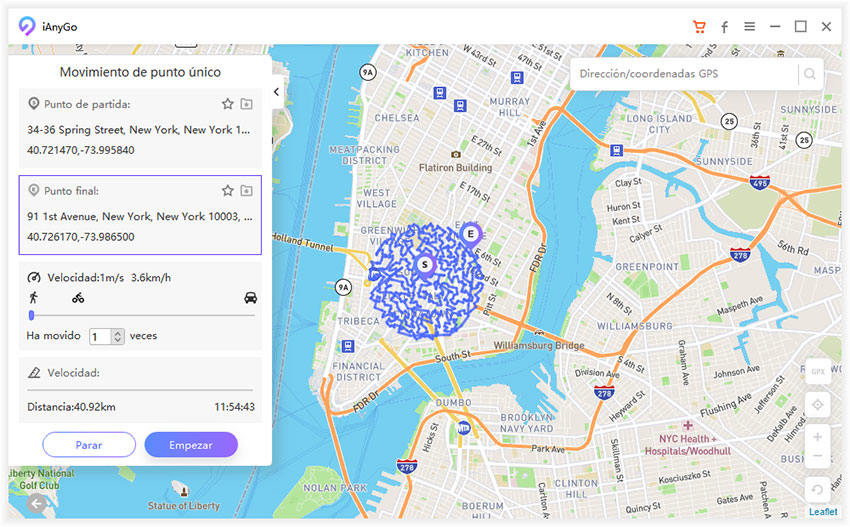Click the train station icon near Tribeca
The width and height of the screenshot is (850, 527).
[x=348, y=345]
